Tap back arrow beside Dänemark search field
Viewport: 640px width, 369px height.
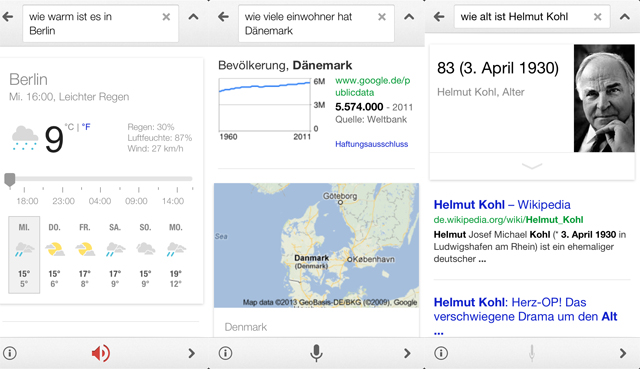(223, 17)
